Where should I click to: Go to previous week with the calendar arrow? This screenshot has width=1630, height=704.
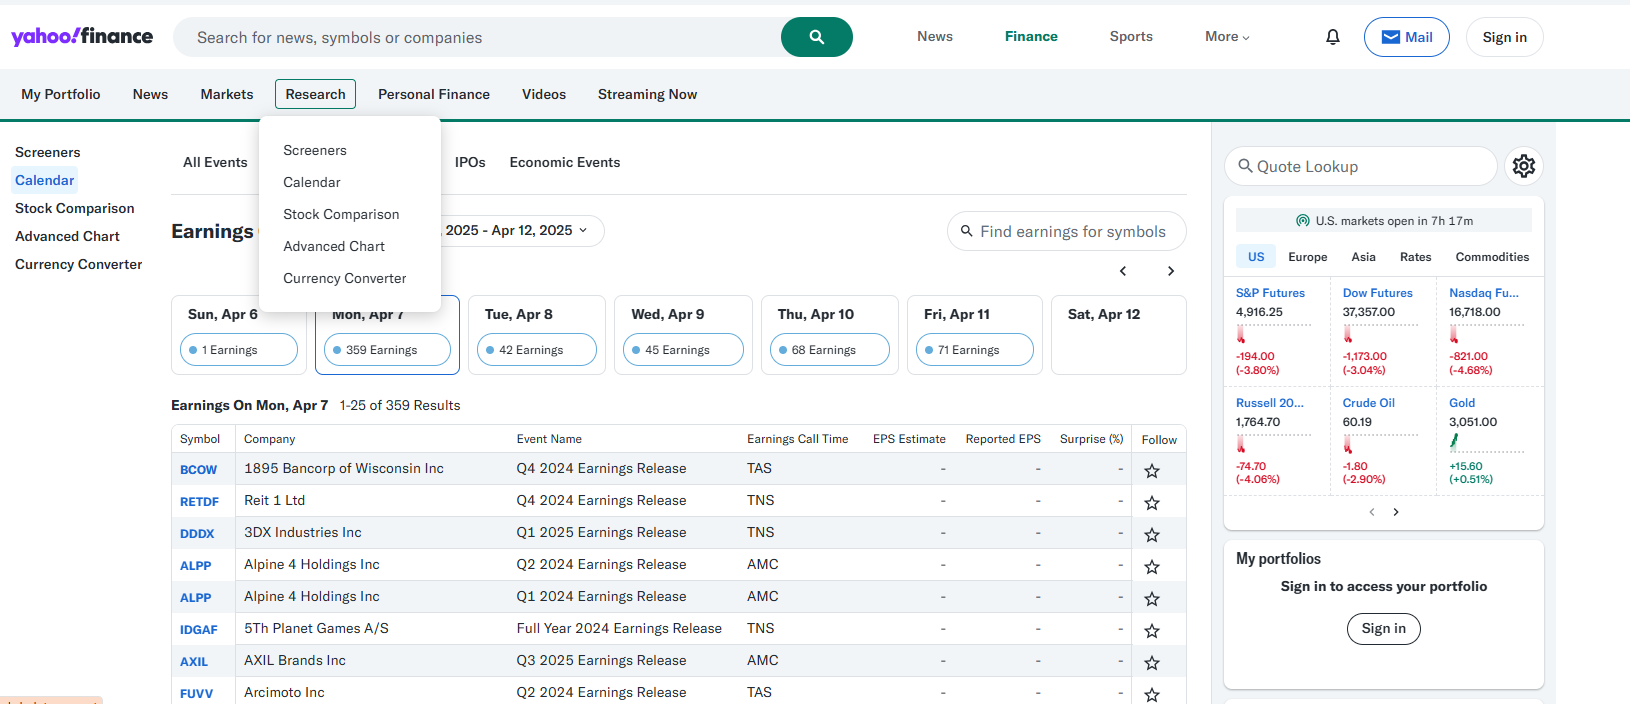1123,271
